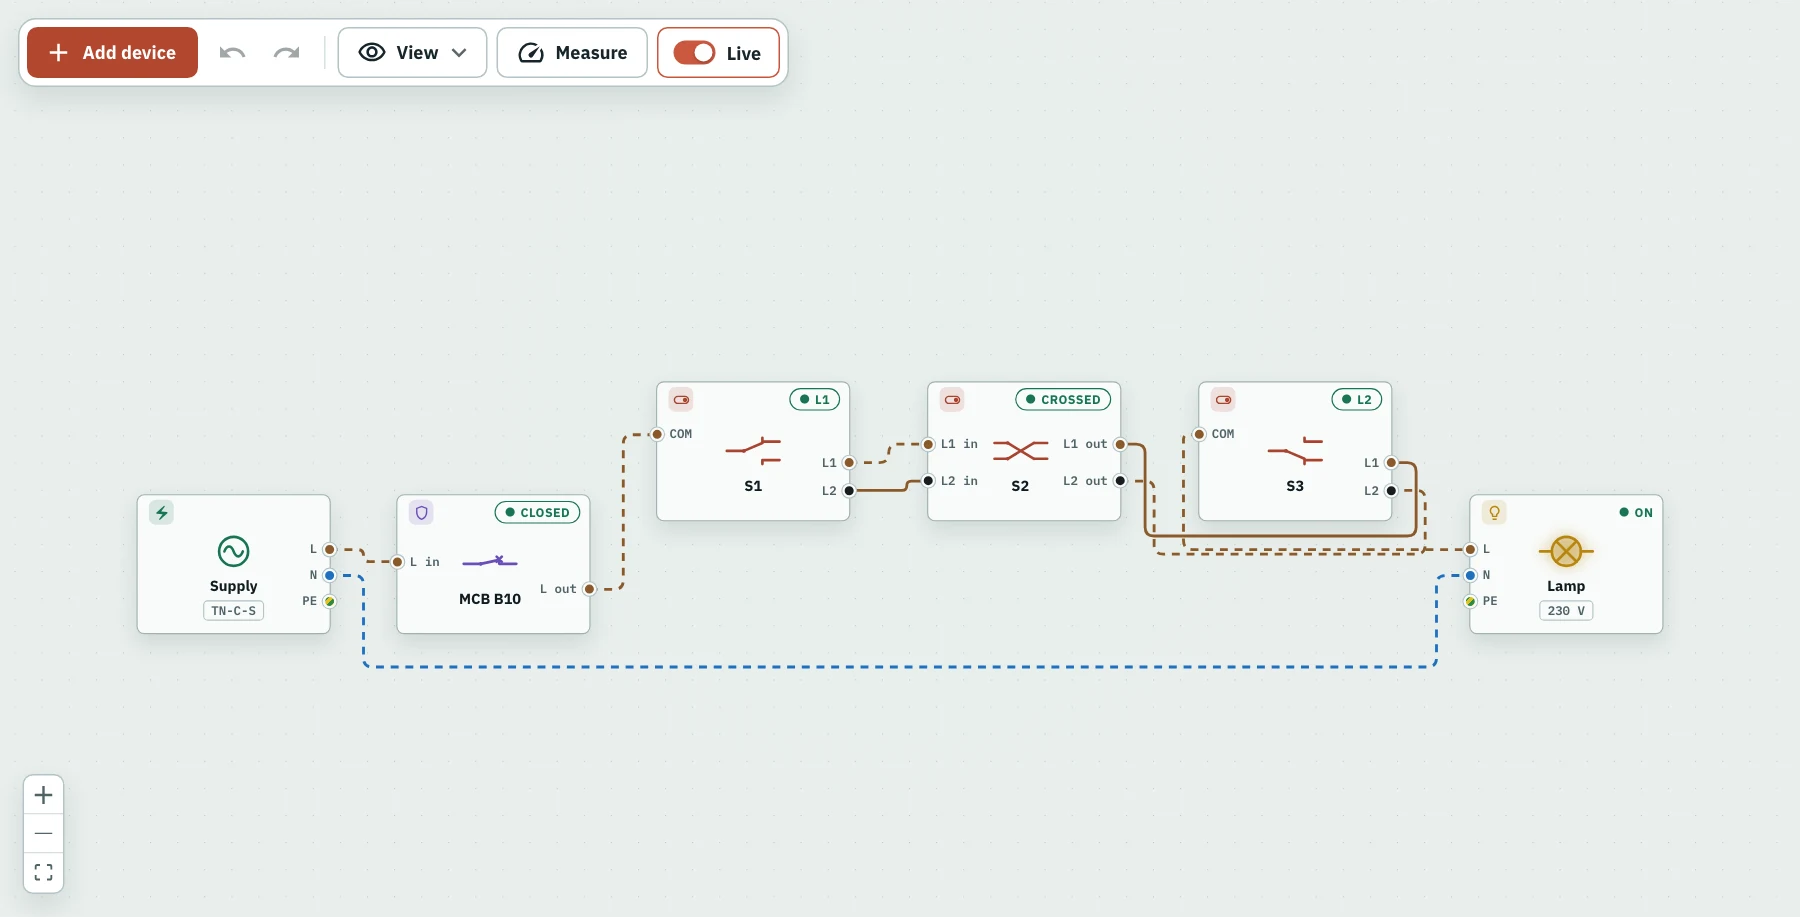Activate the Measure tool
Screen dimensions: 1800x917
click(572, 53)
